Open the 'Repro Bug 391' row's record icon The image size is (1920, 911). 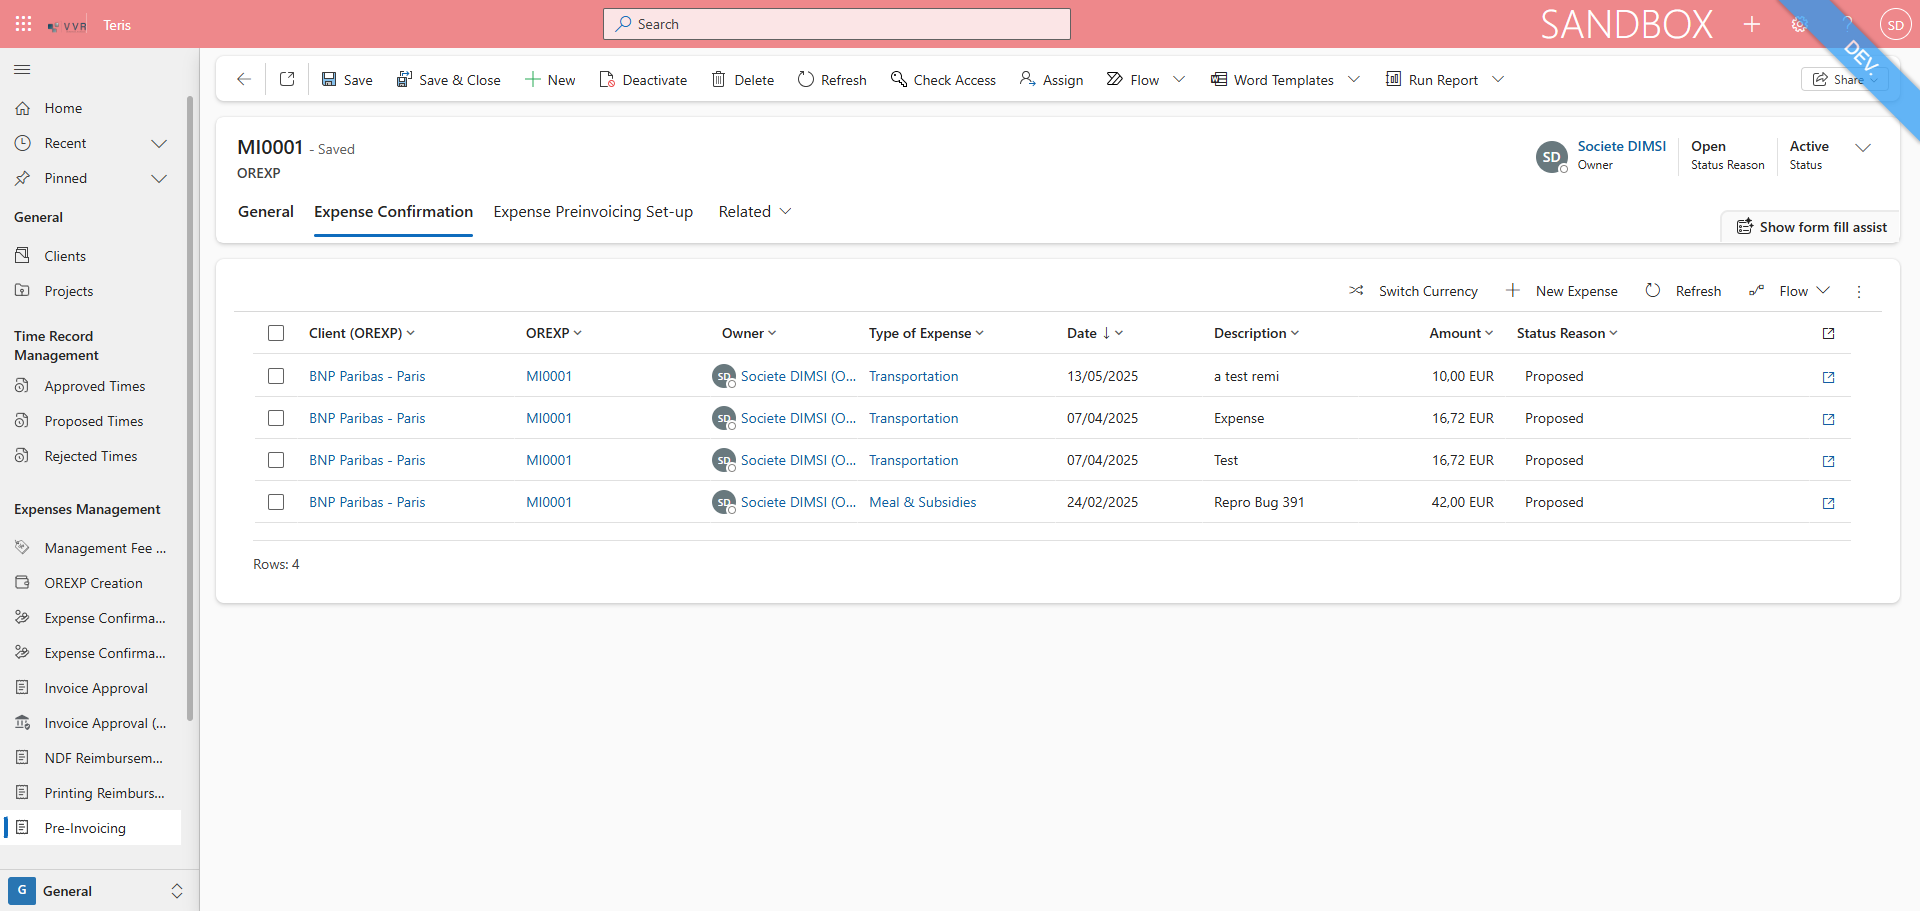(1828, 503)
